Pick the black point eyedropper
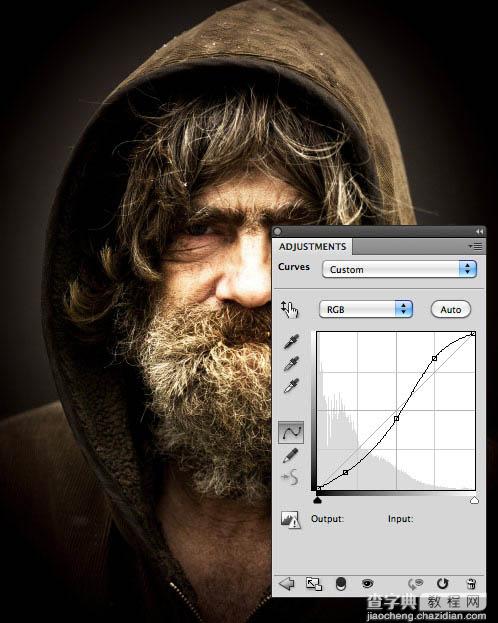This screenshot has height=623, width=498. click(291, 341)
